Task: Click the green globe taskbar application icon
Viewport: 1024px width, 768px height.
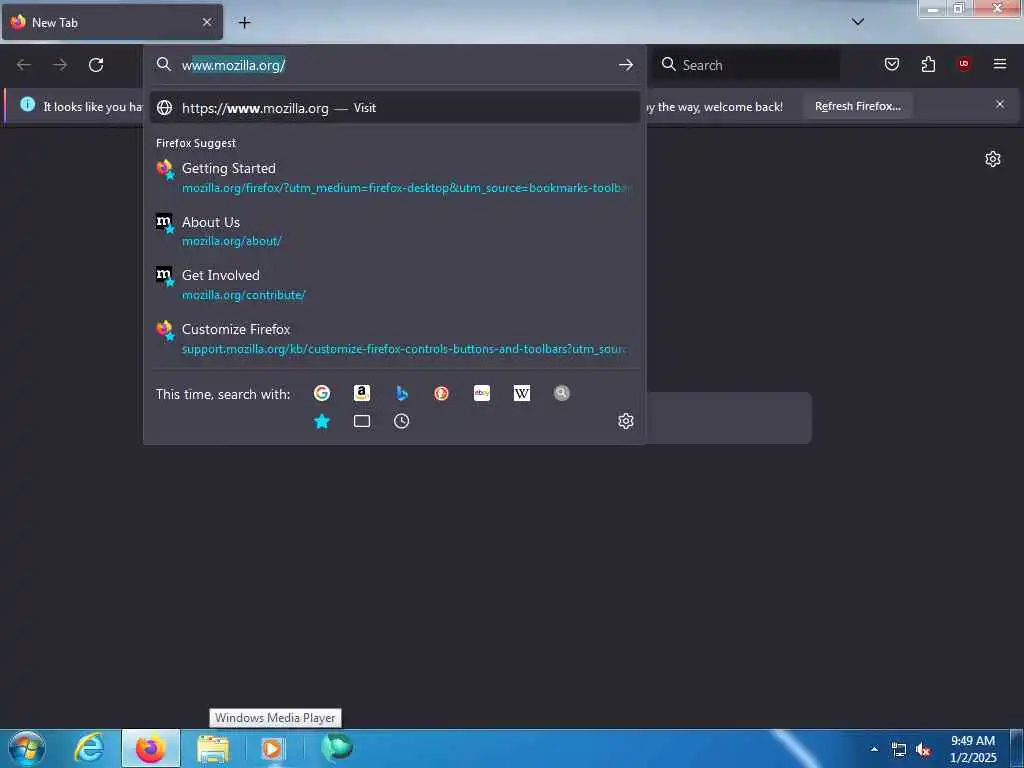Action: (337, 748)
